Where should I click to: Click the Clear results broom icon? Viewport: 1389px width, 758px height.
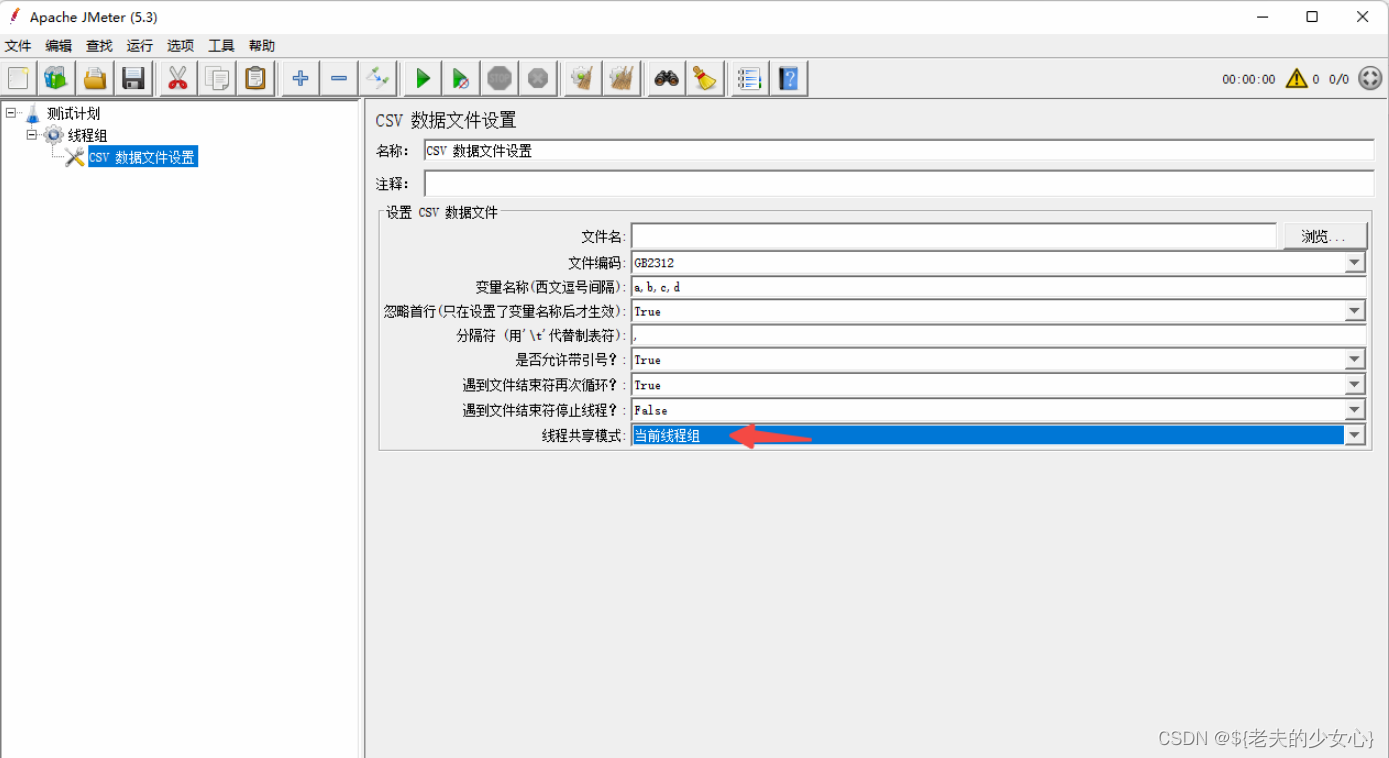pyautogui.click(x=583, y=78)
